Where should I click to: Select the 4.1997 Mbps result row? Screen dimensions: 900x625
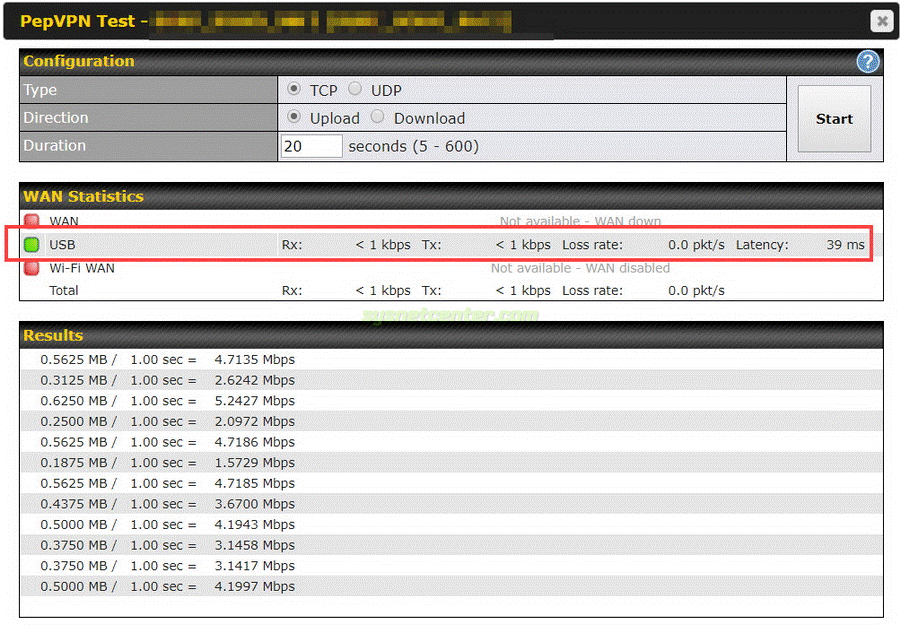[452, 587]
